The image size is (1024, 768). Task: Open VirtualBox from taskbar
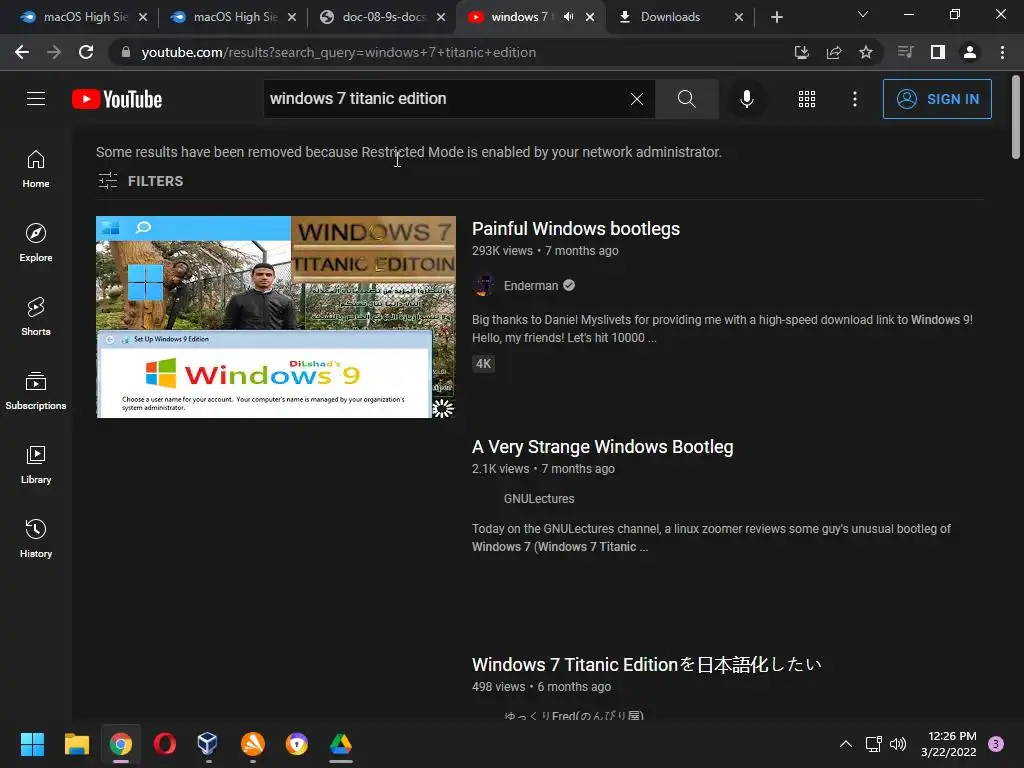click(x=208, y=744)
